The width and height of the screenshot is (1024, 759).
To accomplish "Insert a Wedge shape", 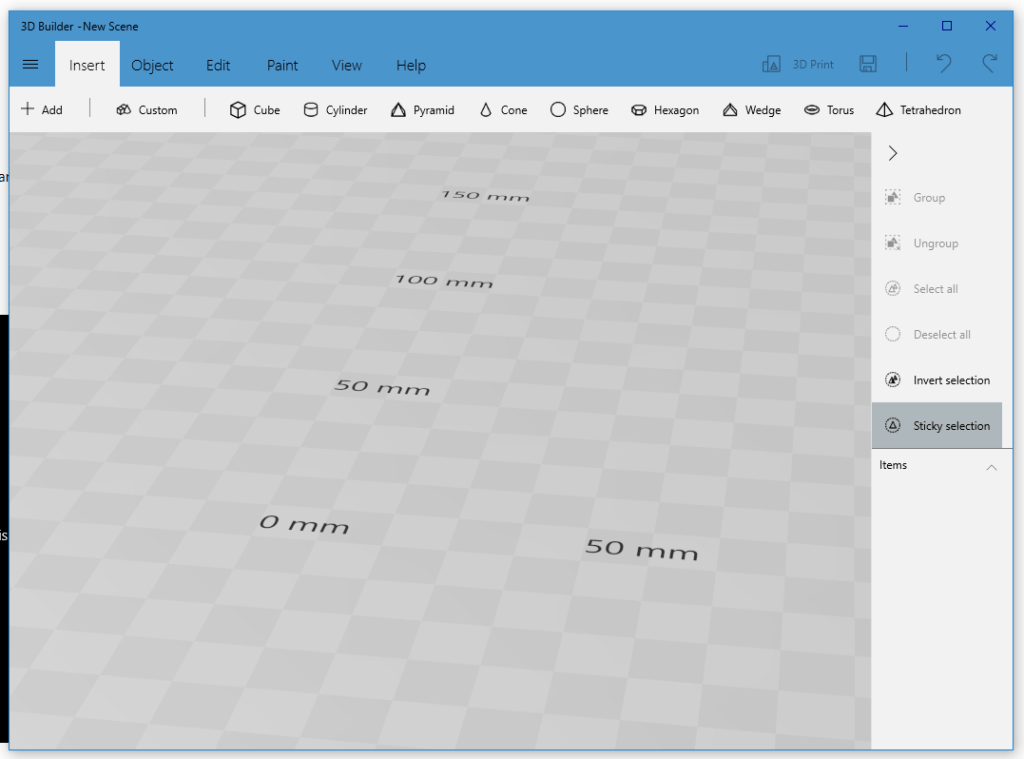I will 751,110.
